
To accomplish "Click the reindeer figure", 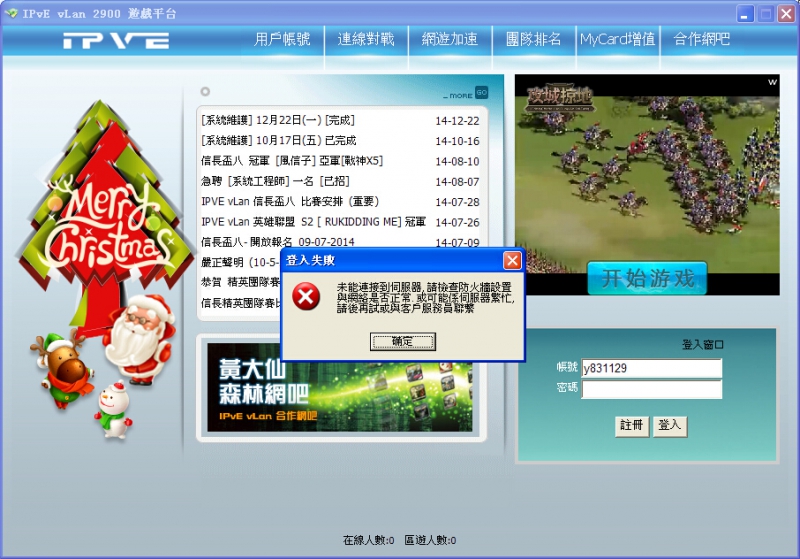I will [62, 368].
